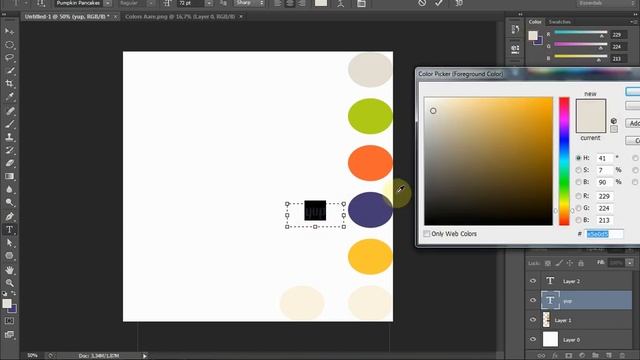This screenshot has width=640, height=360.
Task: Select the Dodge tool
Action: [x=9, y=202]
